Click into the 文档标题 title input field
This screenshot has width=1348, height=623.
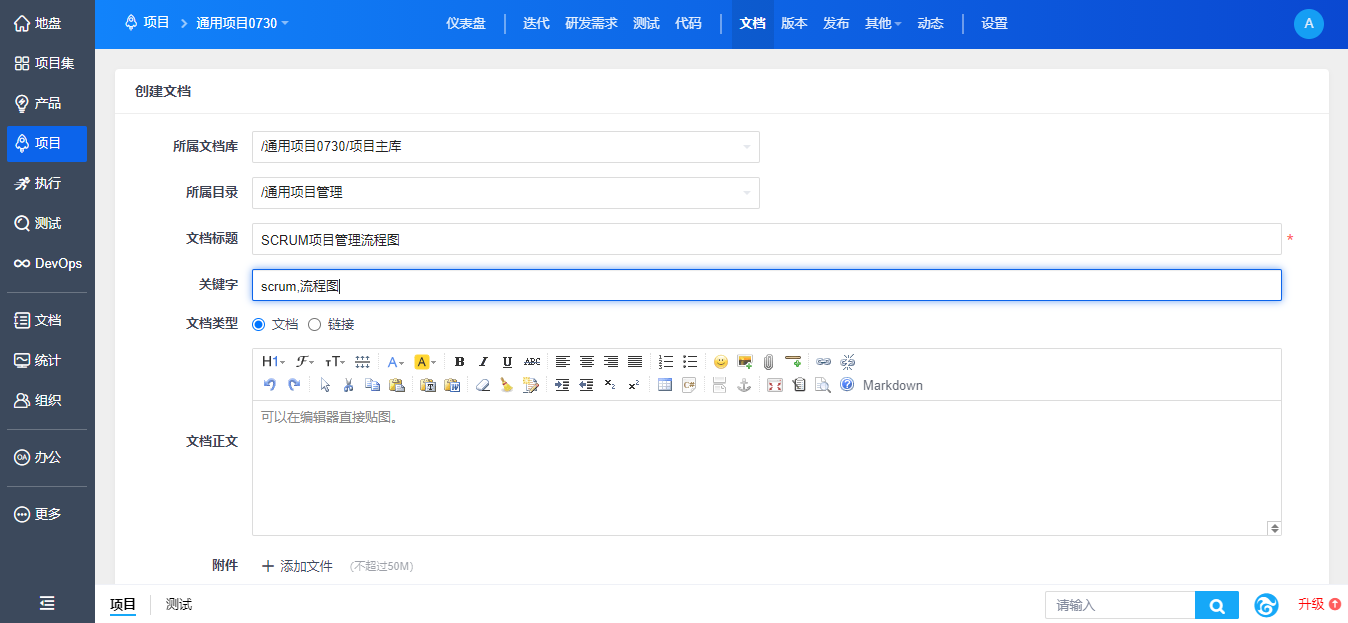(766, 239)
